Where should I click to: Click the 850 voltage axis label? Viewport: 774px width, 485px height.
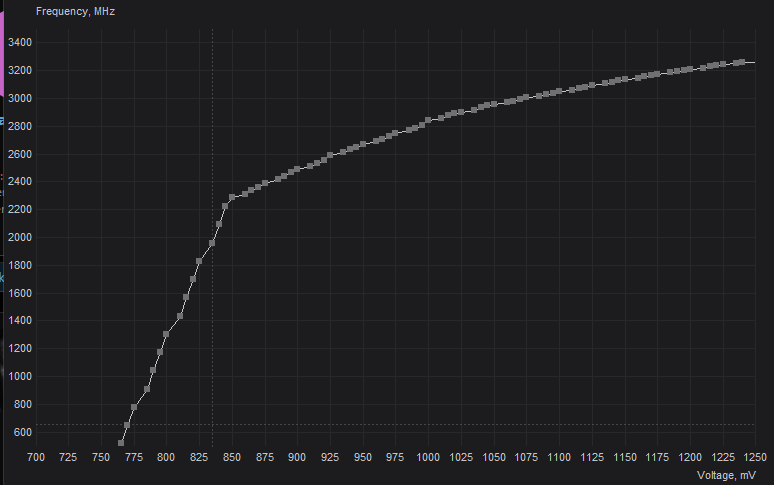232,457
